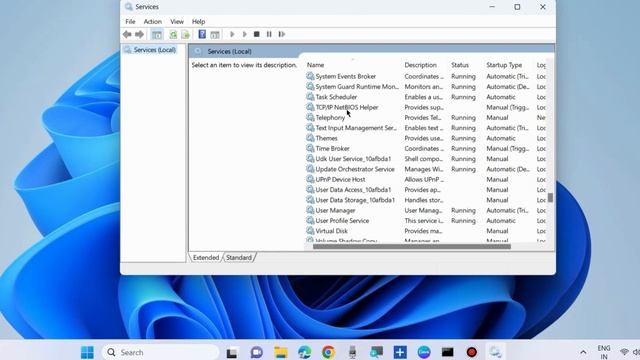Open the Windows Start button
This screenshot has width=640, height=360.
pos(87,352)
